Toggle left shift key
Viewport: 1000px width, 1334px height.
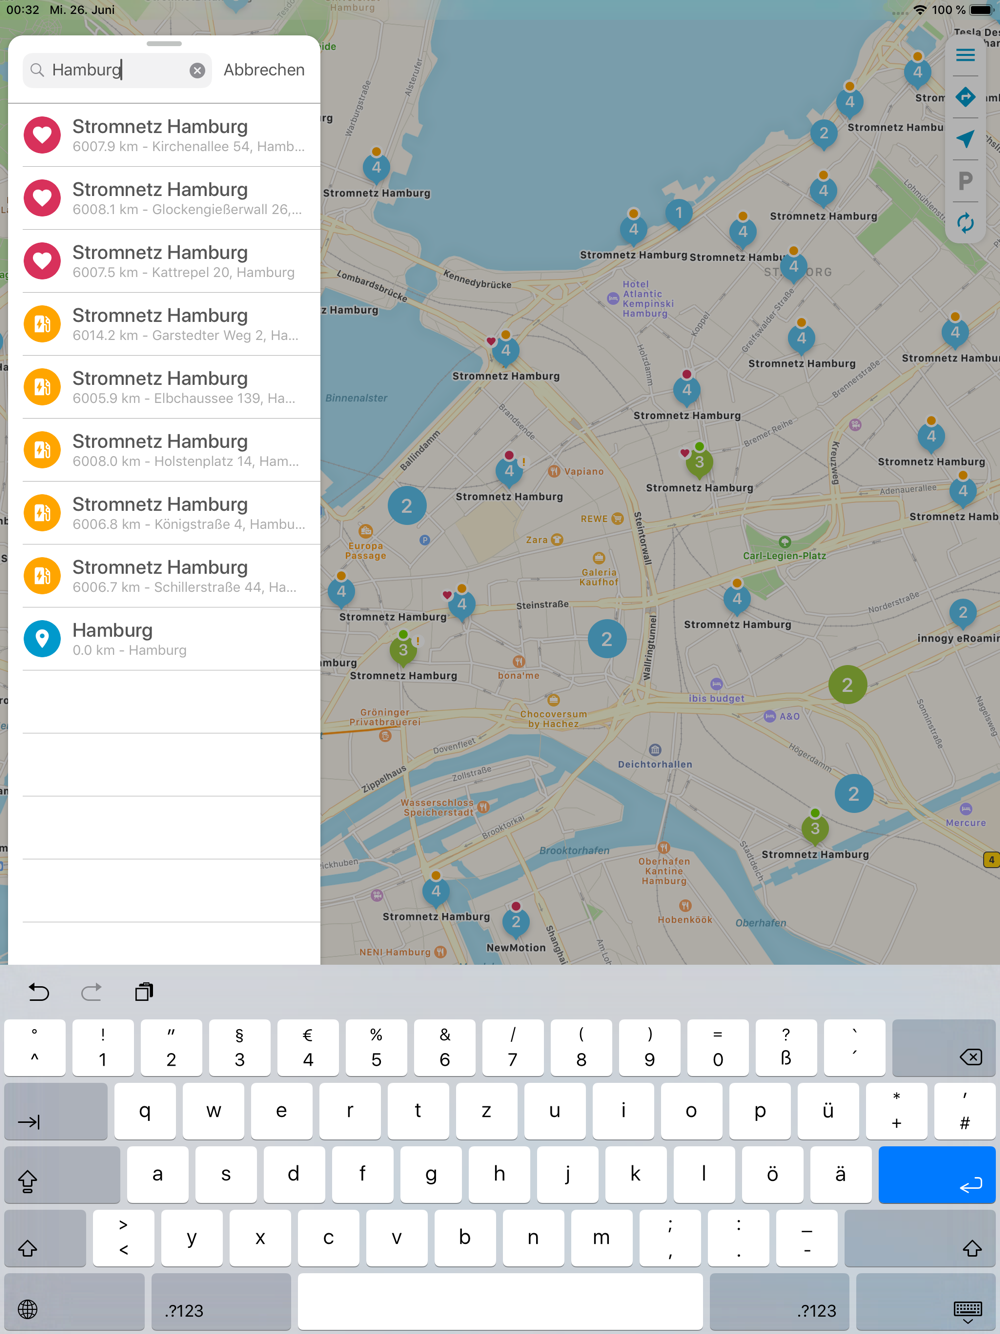coord(45,1239)
